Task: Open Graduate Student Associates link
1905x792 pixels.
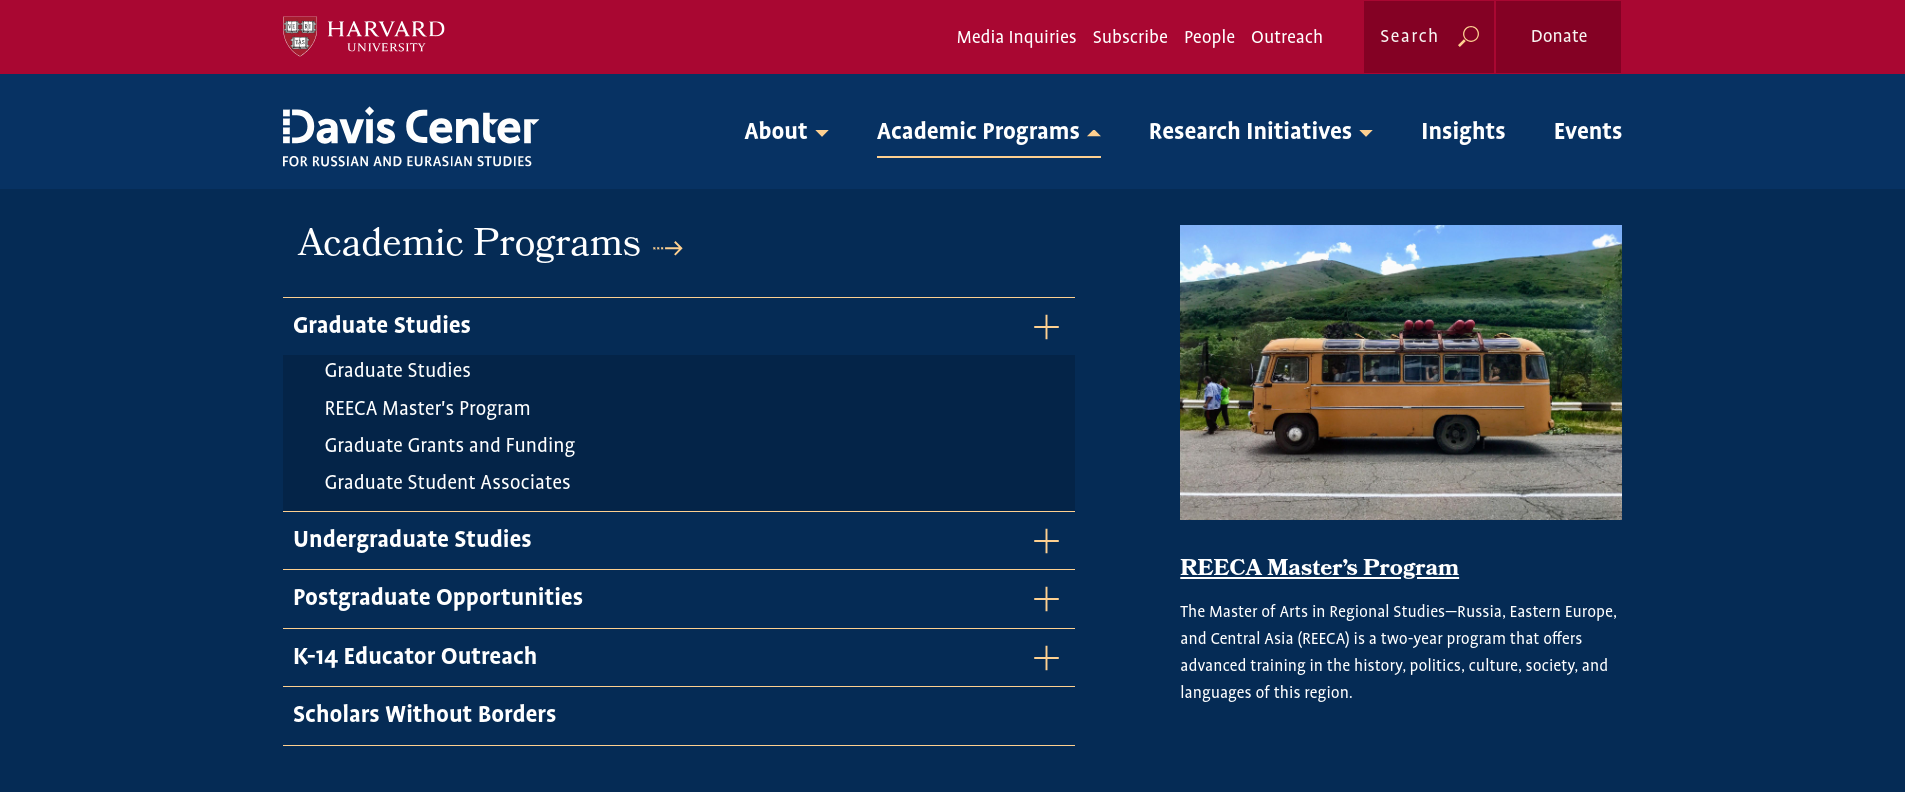Action: pos(447,482)
